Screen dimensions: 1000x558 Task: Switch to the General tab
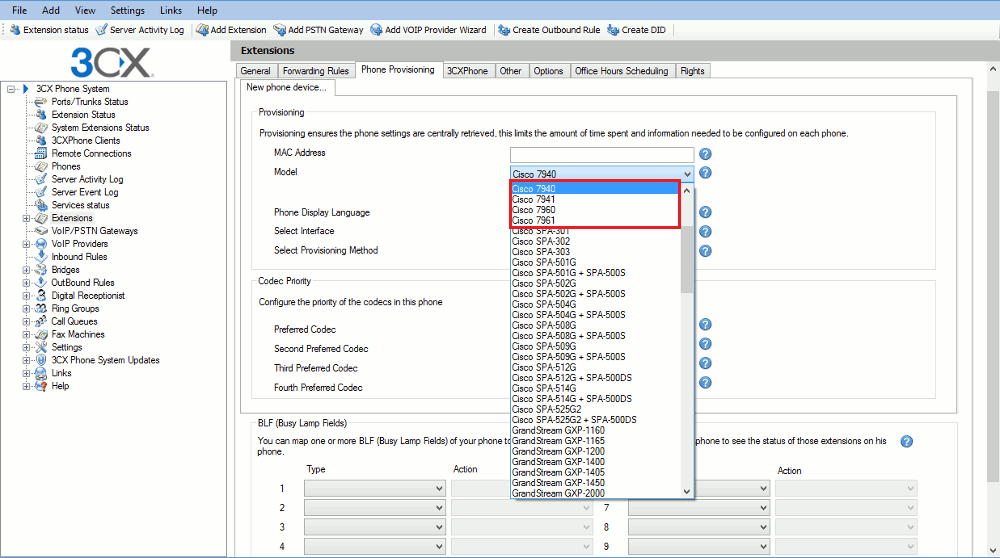(256, 71)
